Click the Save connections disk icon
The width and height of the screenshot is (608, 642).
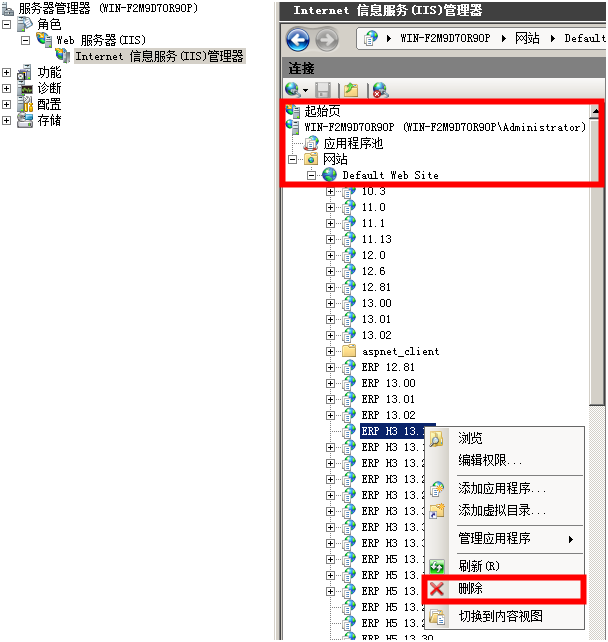pyautogui.click(x=323, y=90)
